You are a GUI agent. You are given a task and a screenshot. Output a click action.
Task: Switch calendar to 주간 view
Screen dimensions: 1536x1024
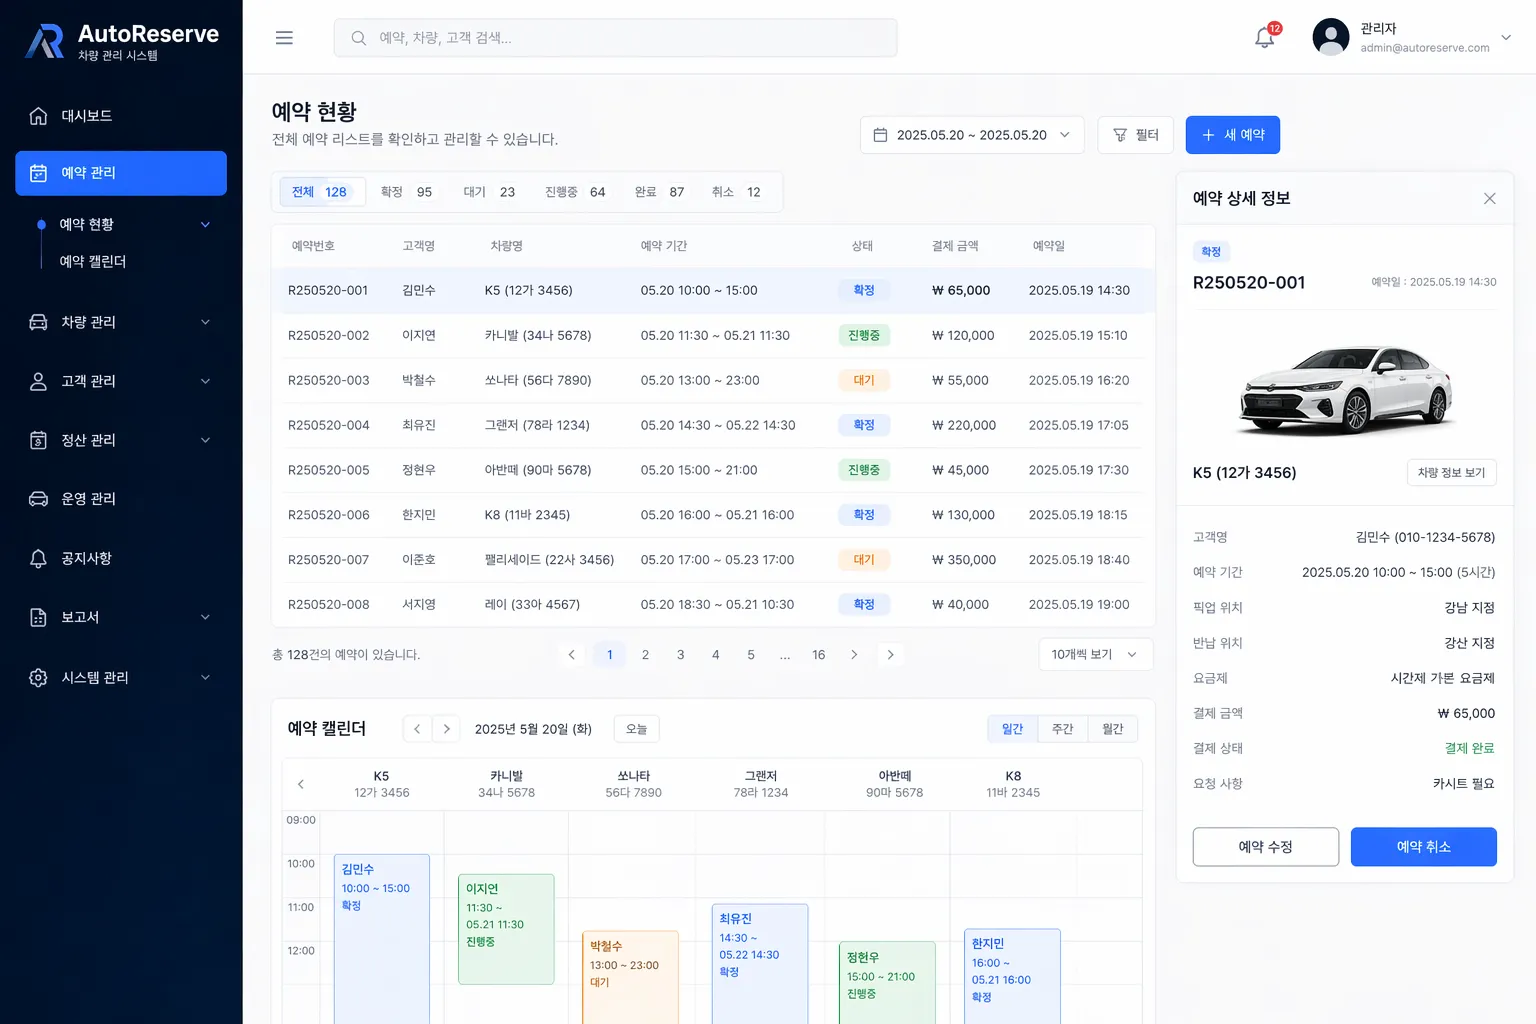pos(1062,729)
